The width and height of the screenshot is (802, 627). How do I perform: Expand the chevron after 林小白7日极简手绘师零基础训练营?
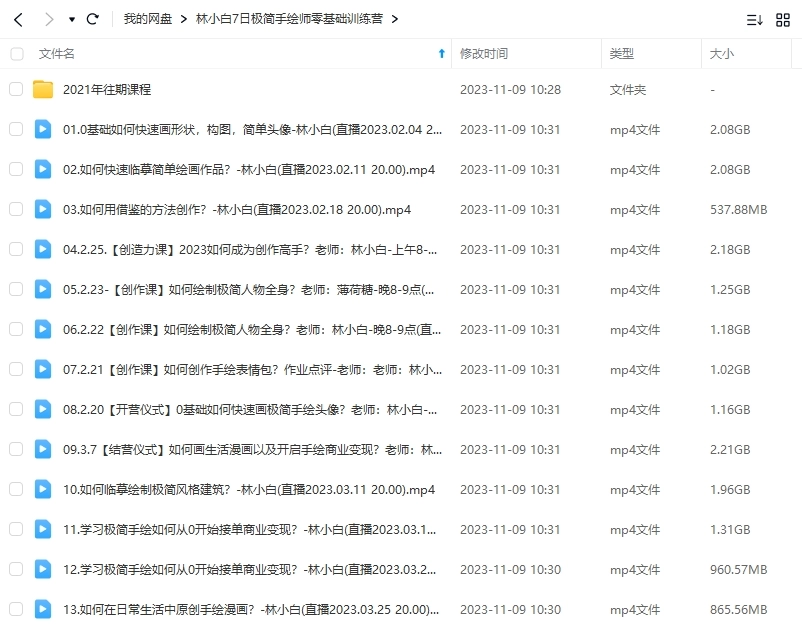(x=394, y=19)
